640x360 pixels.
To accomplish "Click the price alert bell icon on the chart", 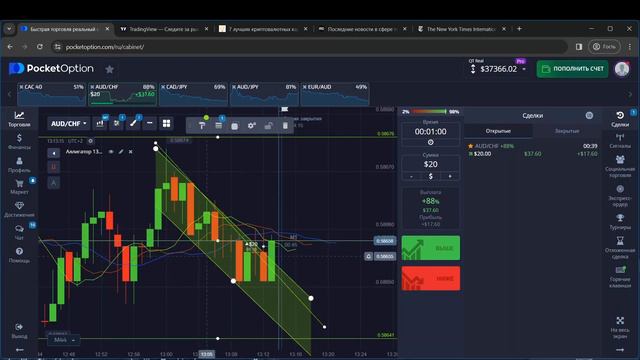I will coord(369,256).
